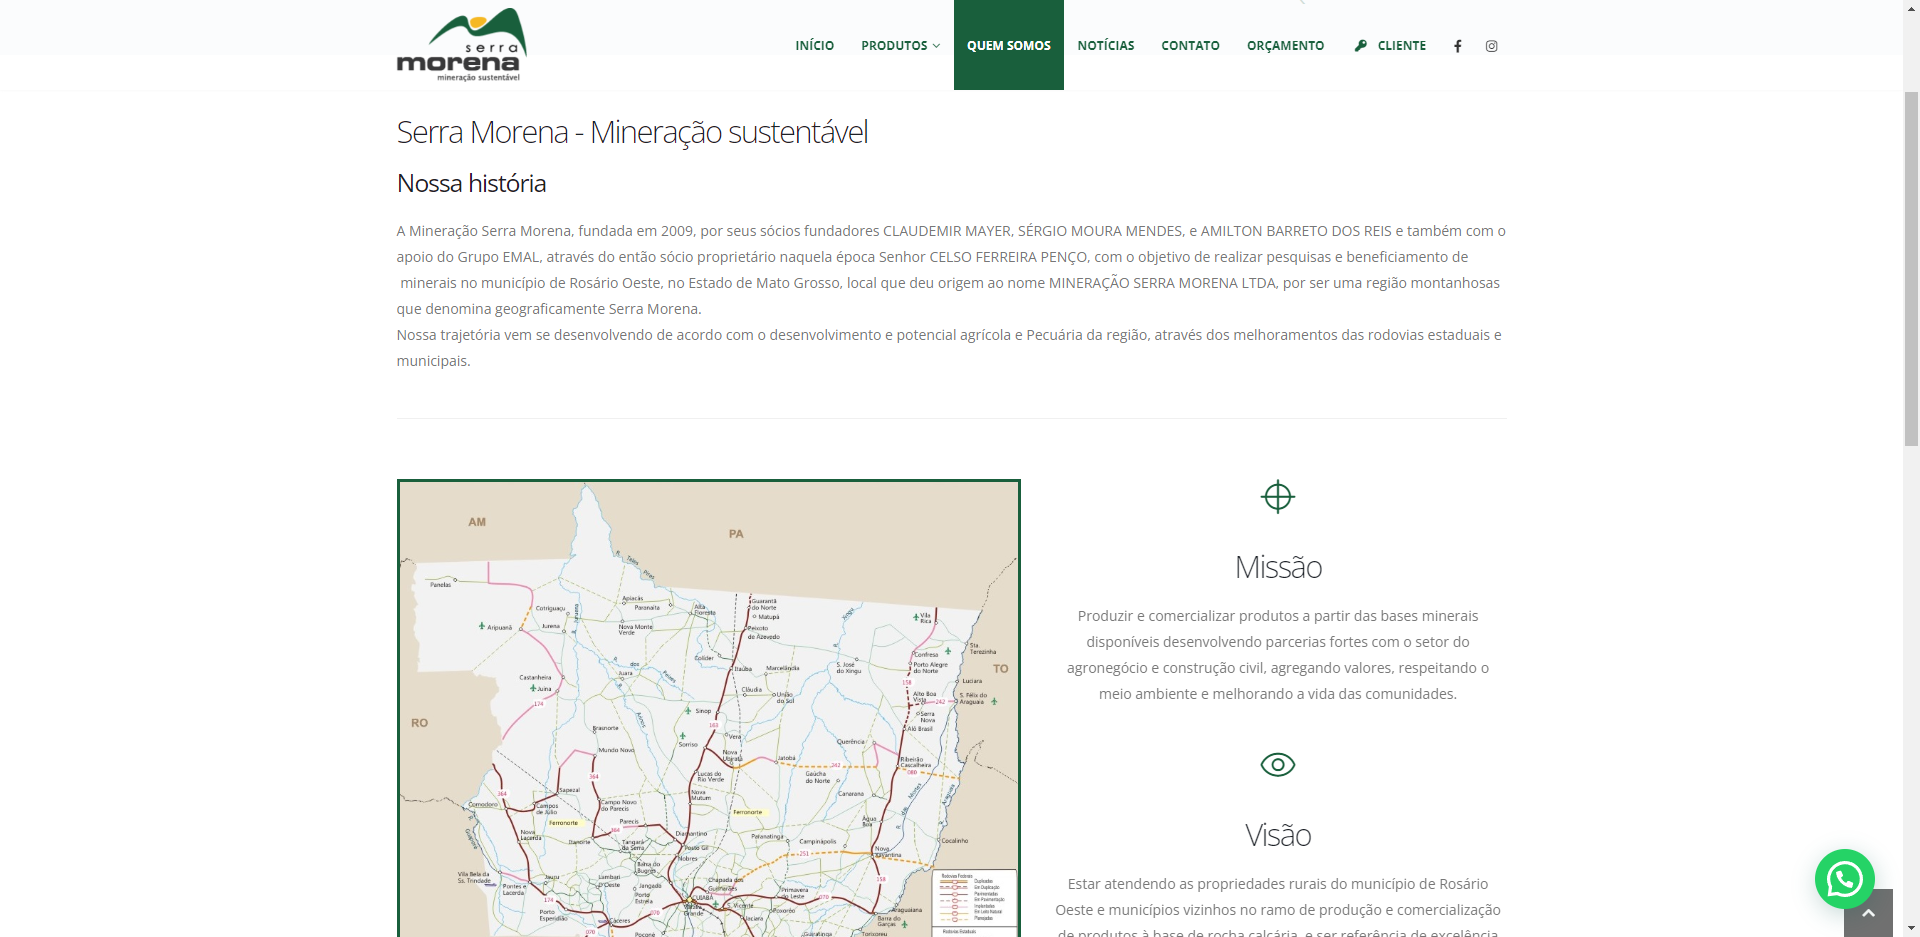
Task: Click the scrollbar down arrow
Action: pyautogui.click(x=1911, y=928)
